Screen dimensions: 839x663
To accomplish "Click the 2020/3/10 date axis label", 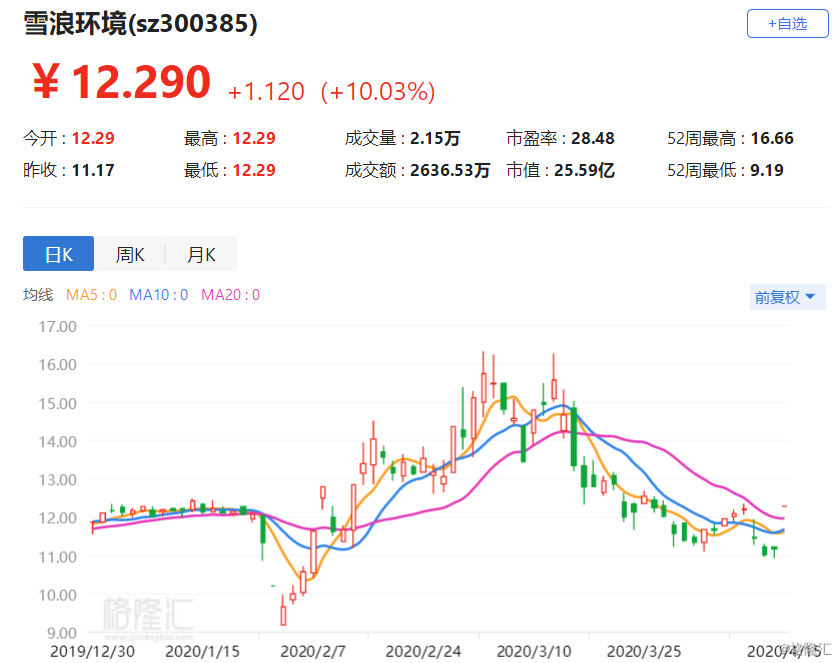I will [534, 651].
